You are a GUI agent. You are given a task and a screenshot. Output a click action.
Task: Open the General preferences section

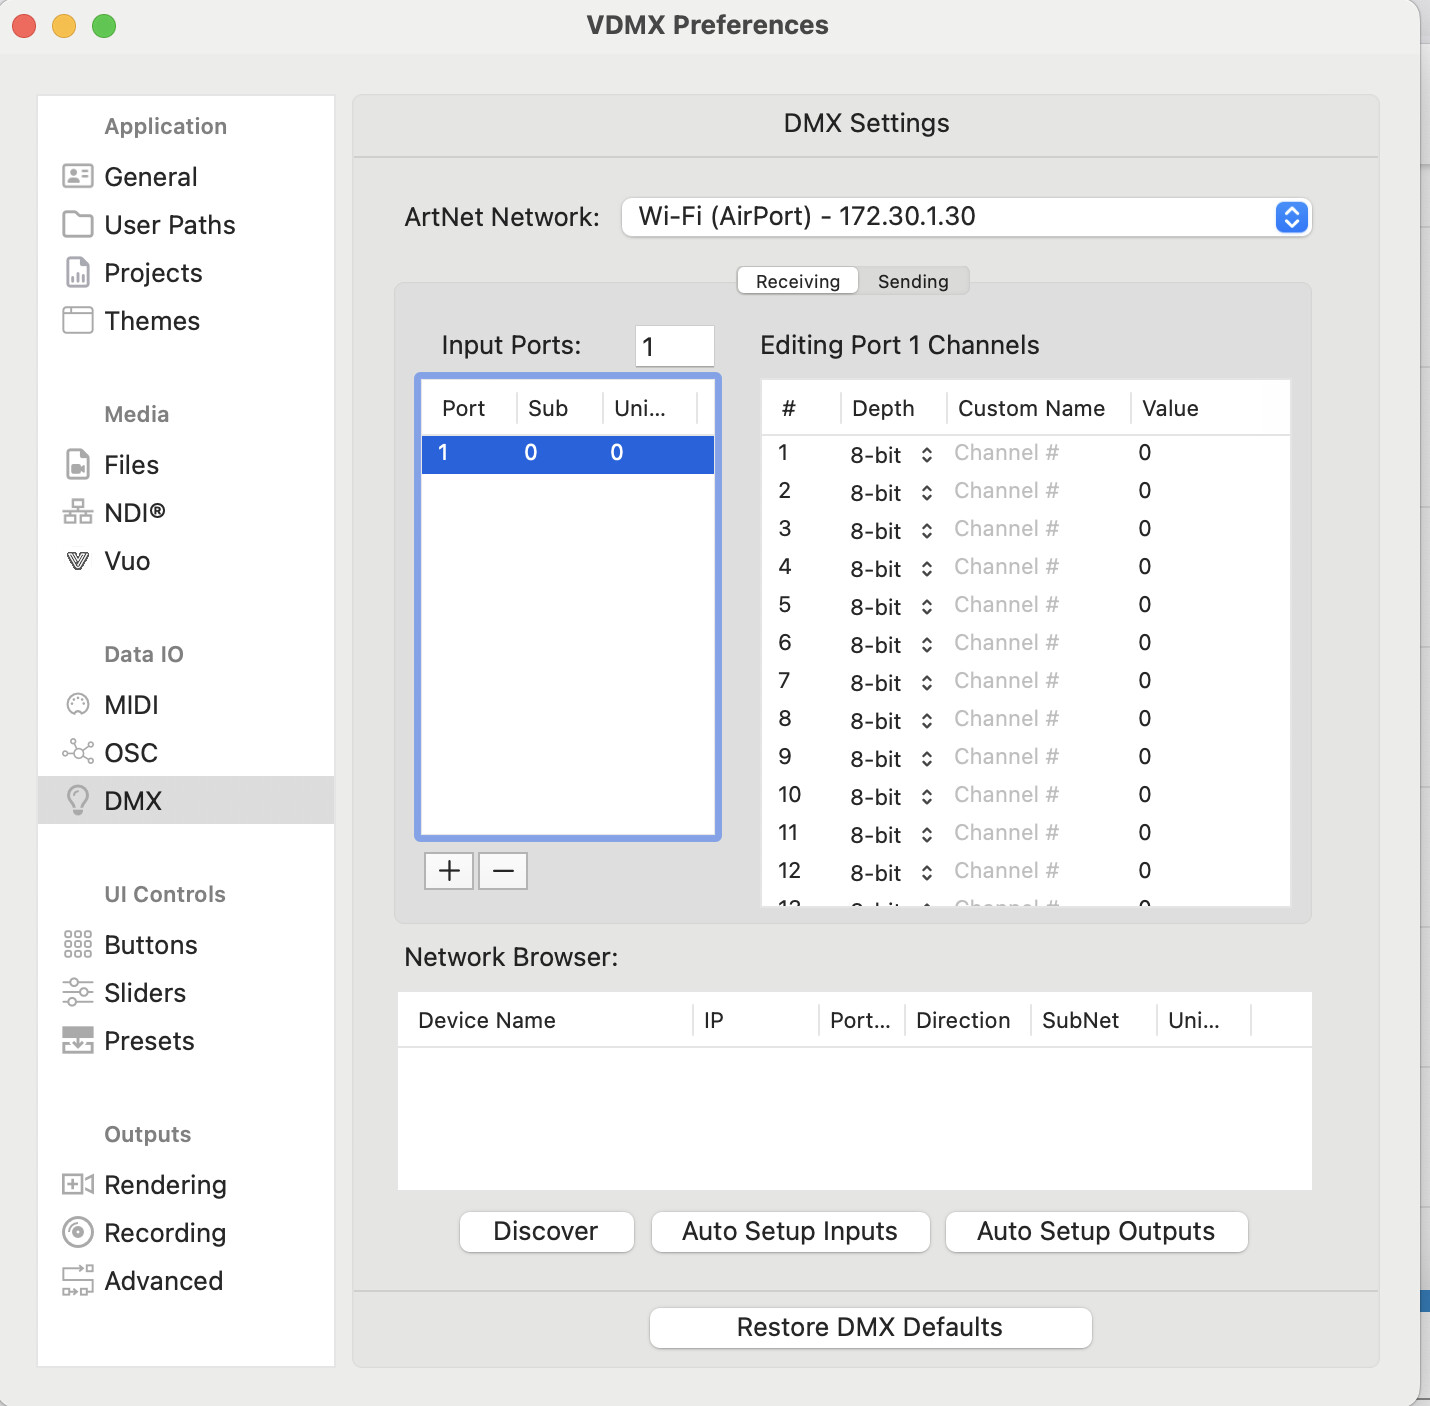[151, 176]
